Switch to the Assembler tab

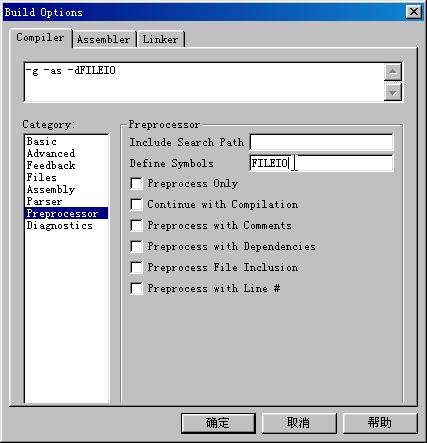point(103,39)
